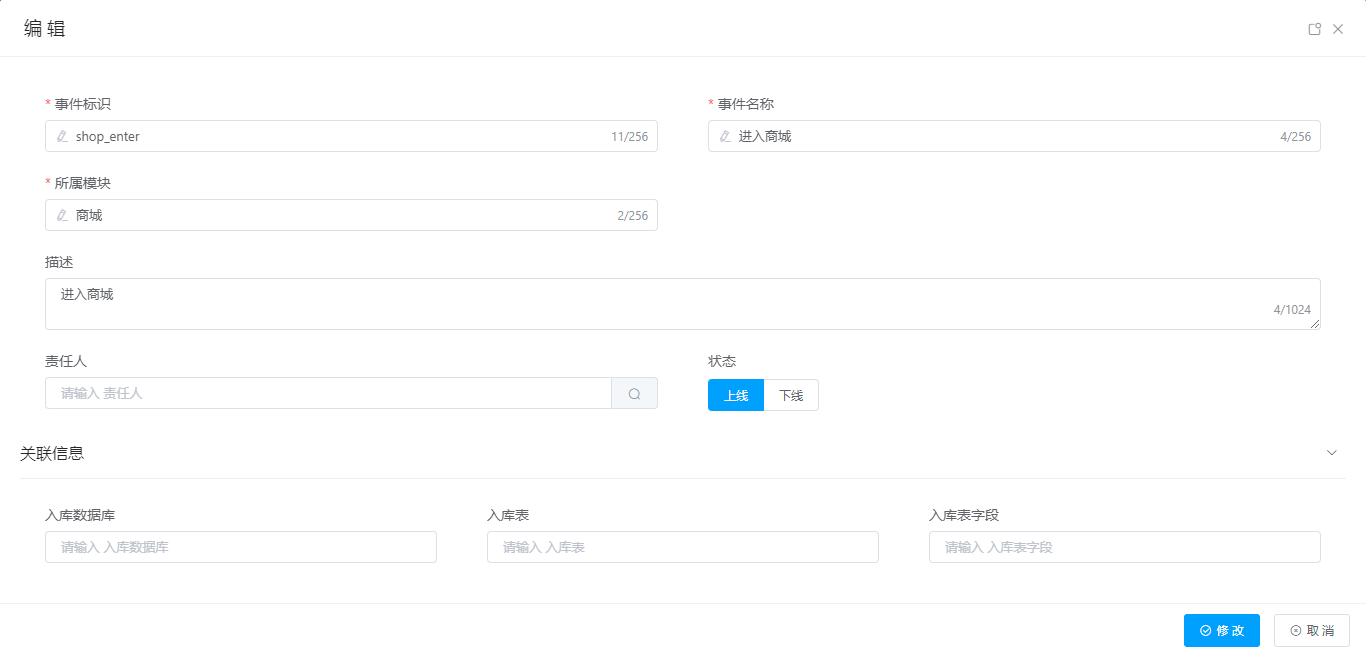Click the 入库数据库 input field
Screen dimensions: 1366x657
click(x=240, y=547)
